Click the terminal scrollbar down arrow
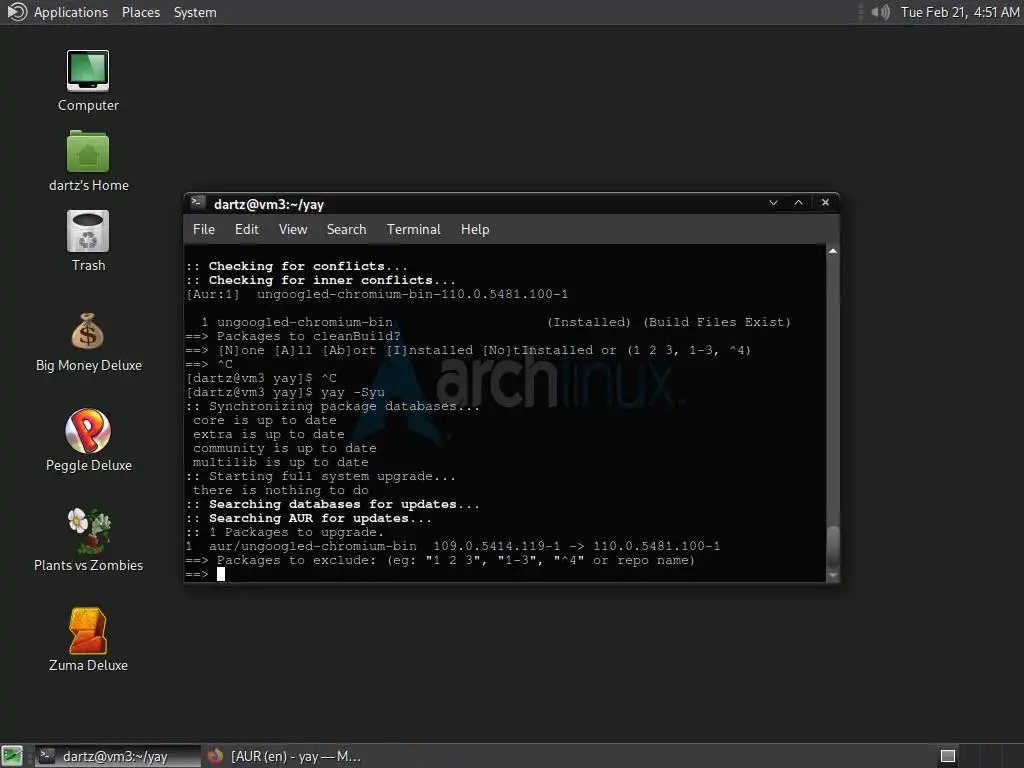Viewport: 1024px width, 768px height. tap(833, 575)
